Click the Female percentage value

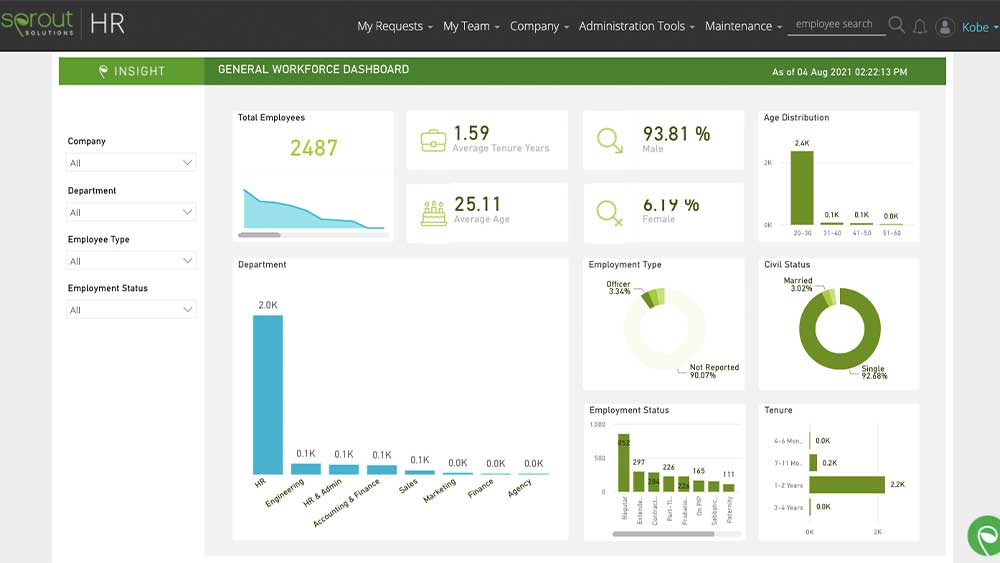point(671,205)
